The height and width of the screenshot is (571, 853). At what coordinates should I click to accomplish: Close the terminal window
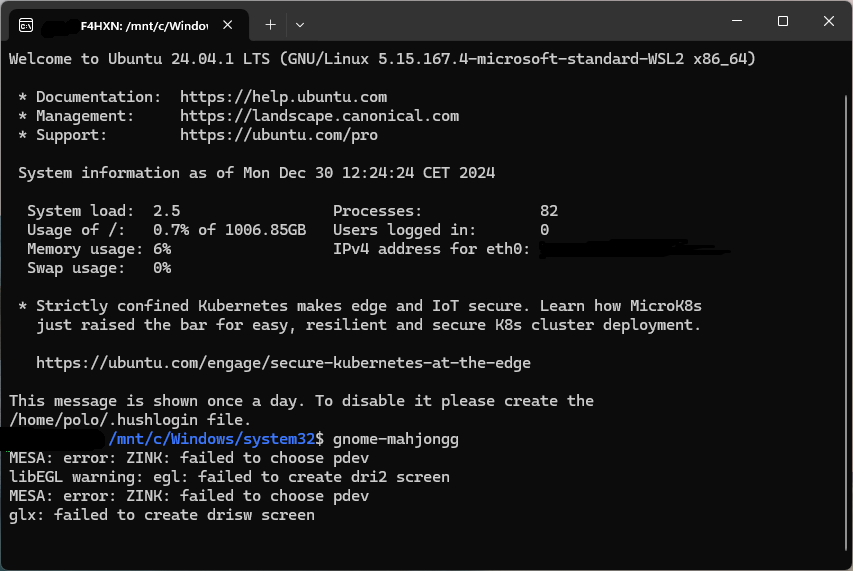pyautogui.click(x=829, y=21)
